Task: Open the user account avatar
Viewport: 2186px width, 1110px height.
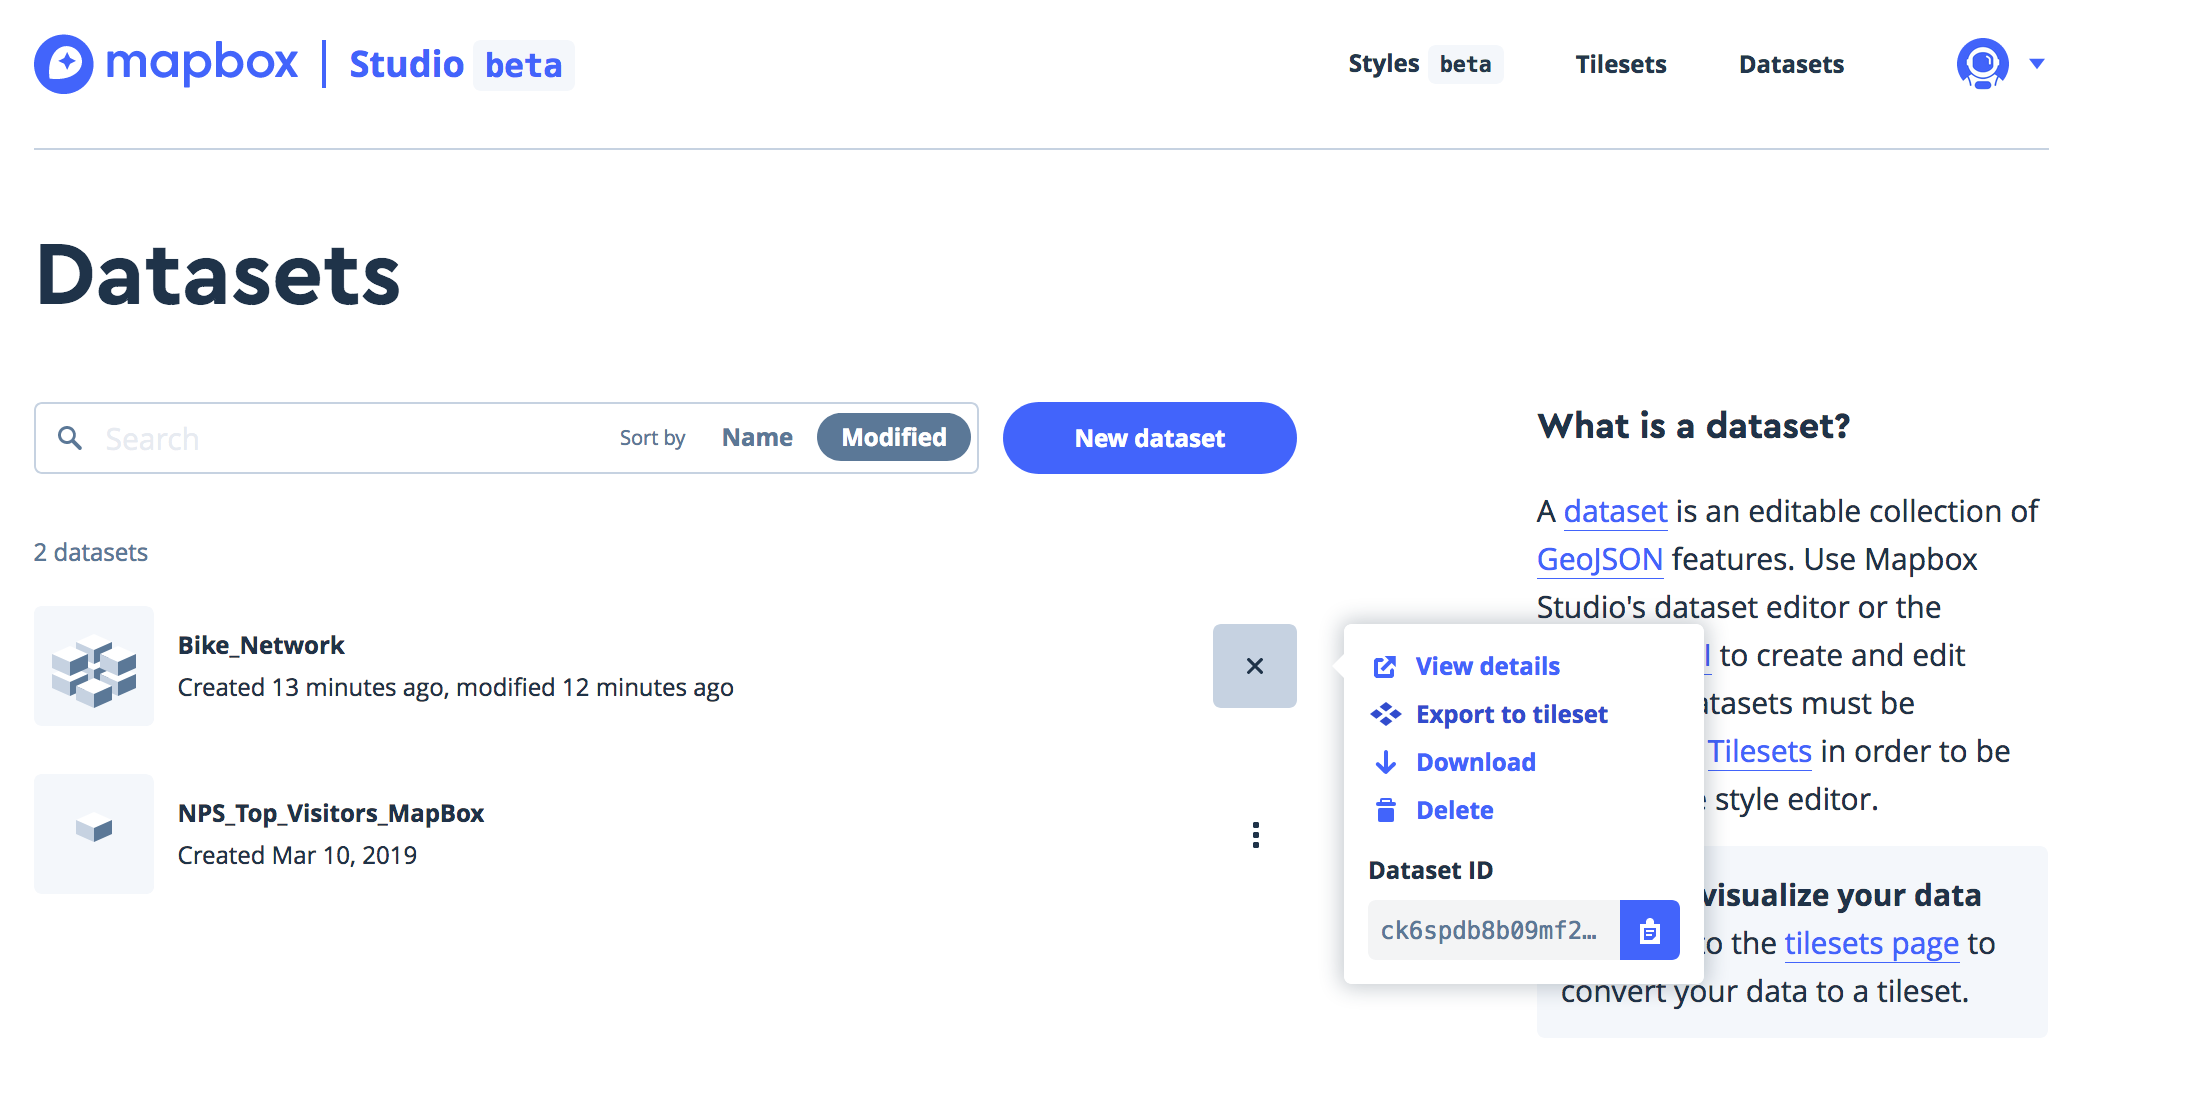Action: (1982, 64)
